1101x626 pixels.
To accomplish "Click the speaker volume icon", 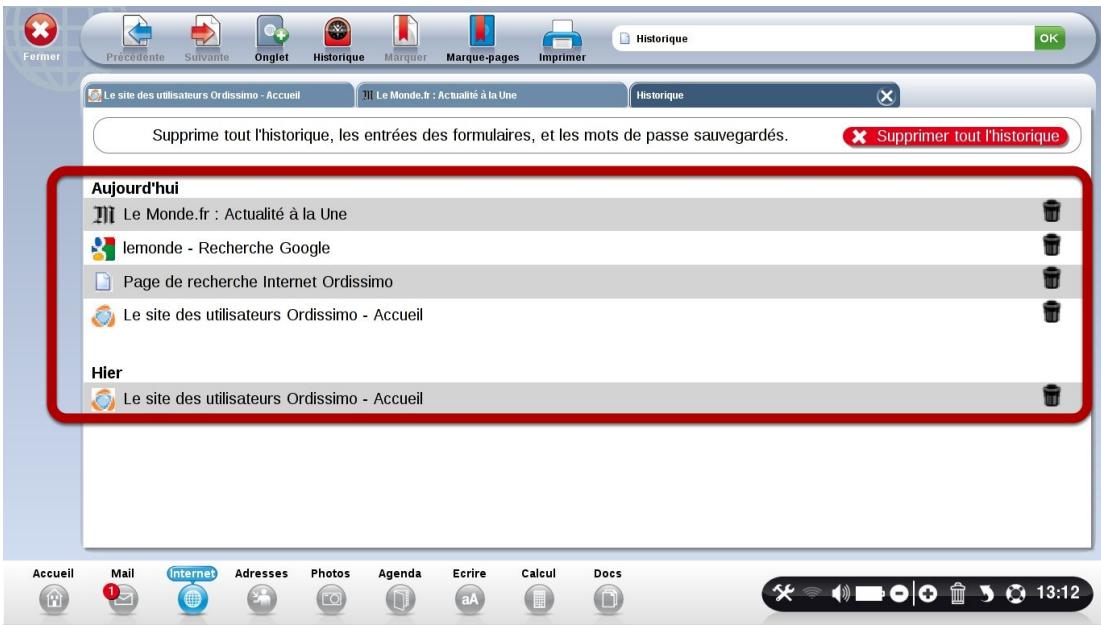I will pyautogui.click(x=840, y=594).
